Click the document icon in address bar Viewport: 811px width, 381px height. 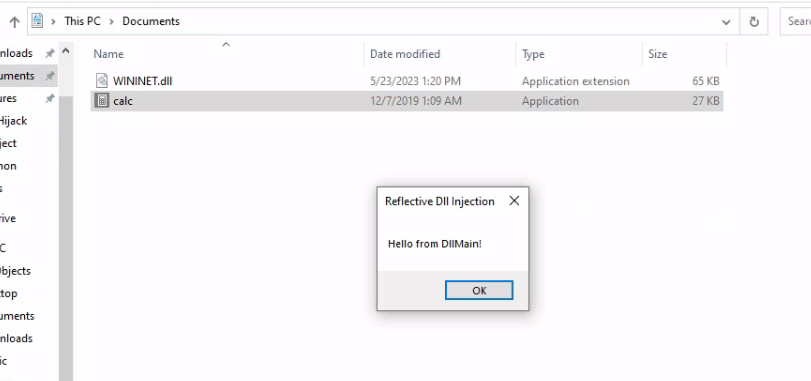[x=37, y=21]
